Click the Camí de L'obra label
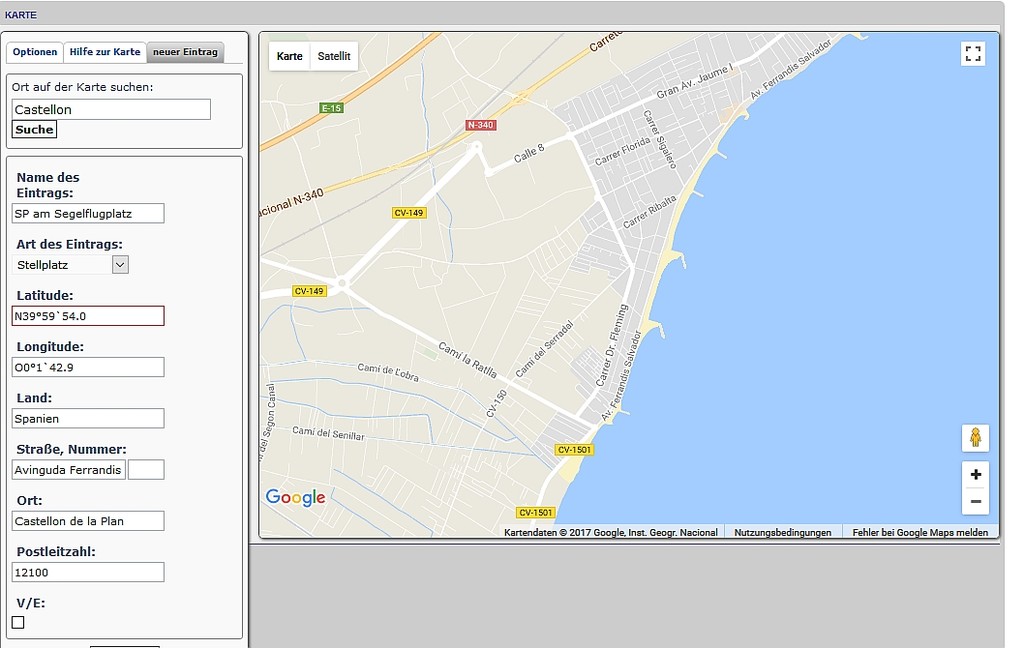1024x648 pixels. pyautogui.click(x=388, y=372)
